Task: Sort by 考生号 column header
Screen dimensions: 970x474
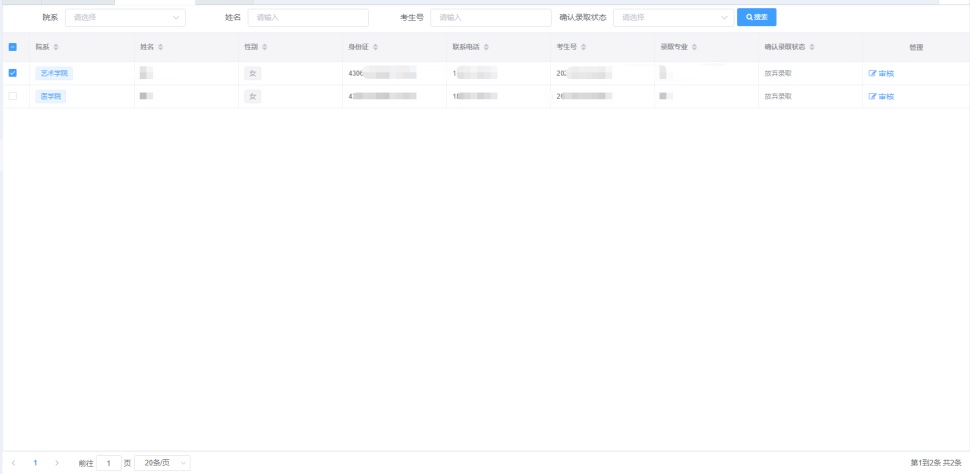Action: pos(583,47)
